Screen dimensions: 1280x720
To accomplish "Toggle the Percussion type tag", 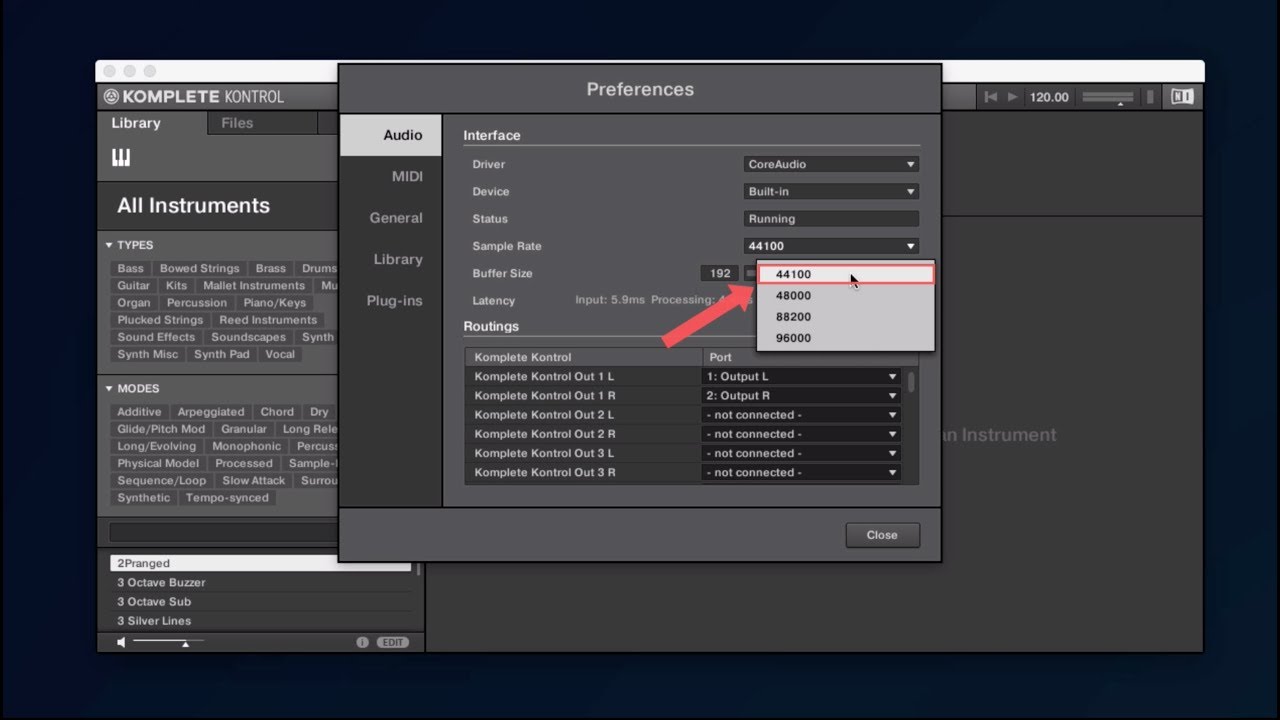I will pyautogui.click(x=197, y=303).
